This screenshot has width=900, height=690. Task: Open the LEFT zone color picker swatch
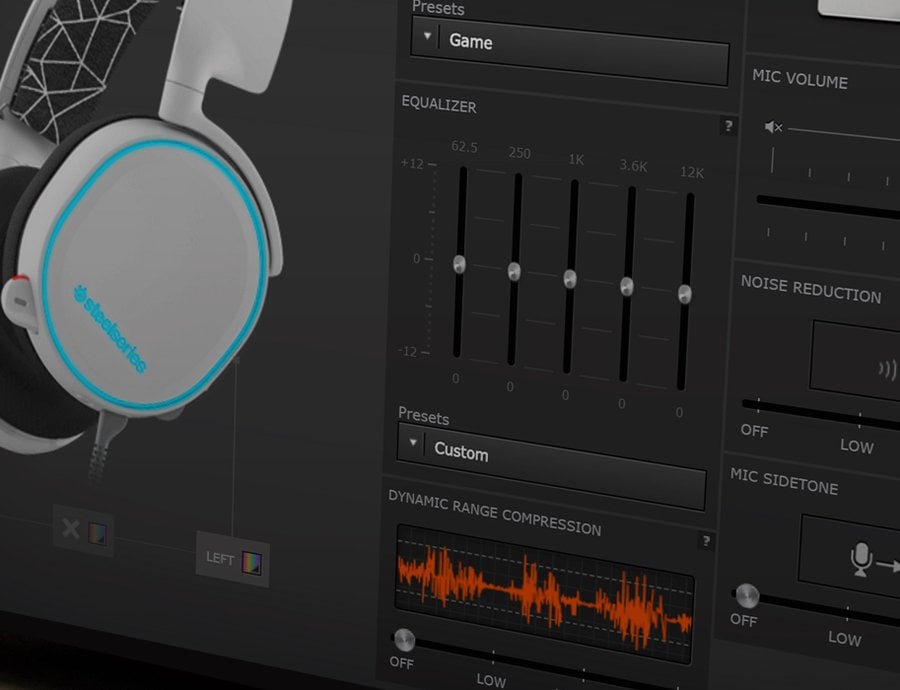point(252,562)
